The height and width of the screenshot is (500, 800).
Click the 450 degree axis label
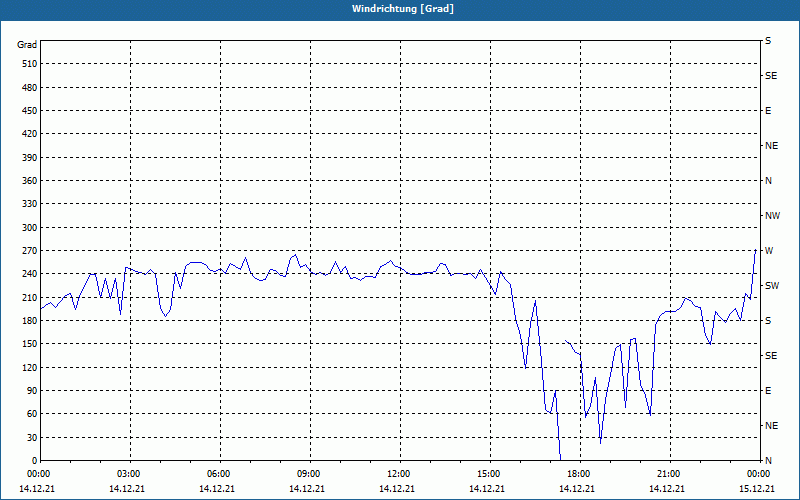(29, 111)
